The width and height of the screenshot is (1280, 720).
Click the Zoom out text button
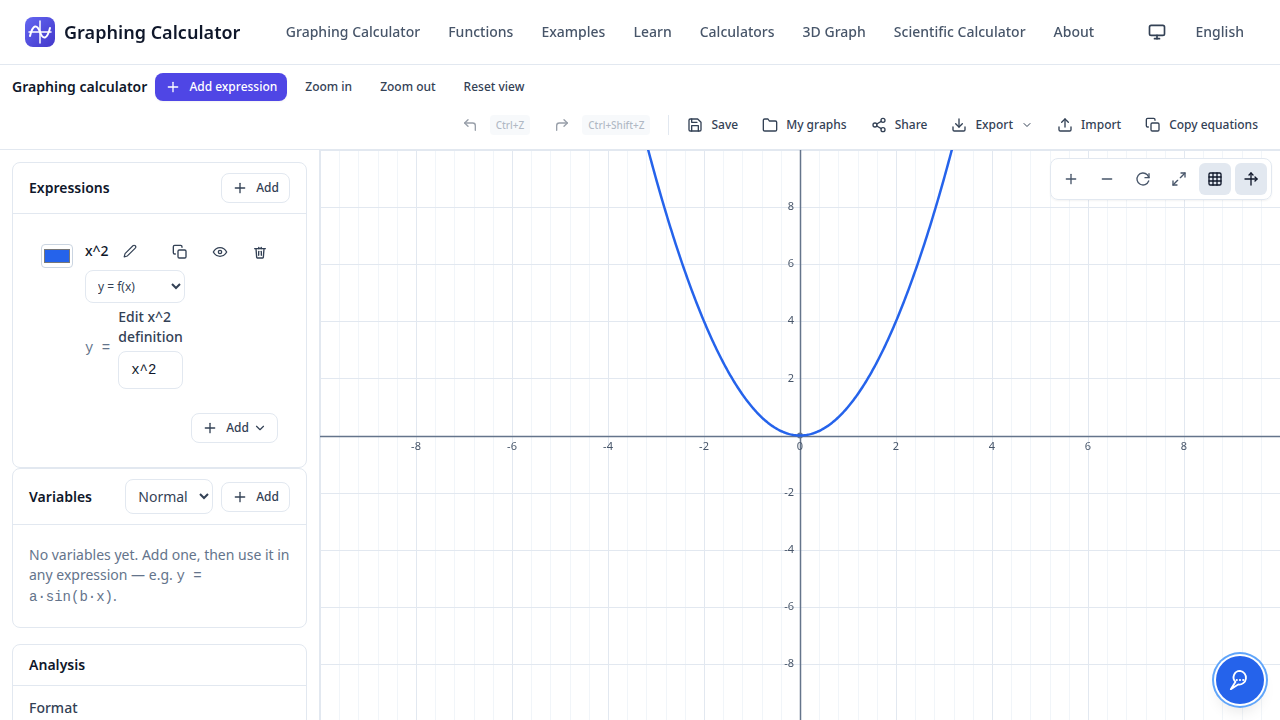(x=408, y=87)
